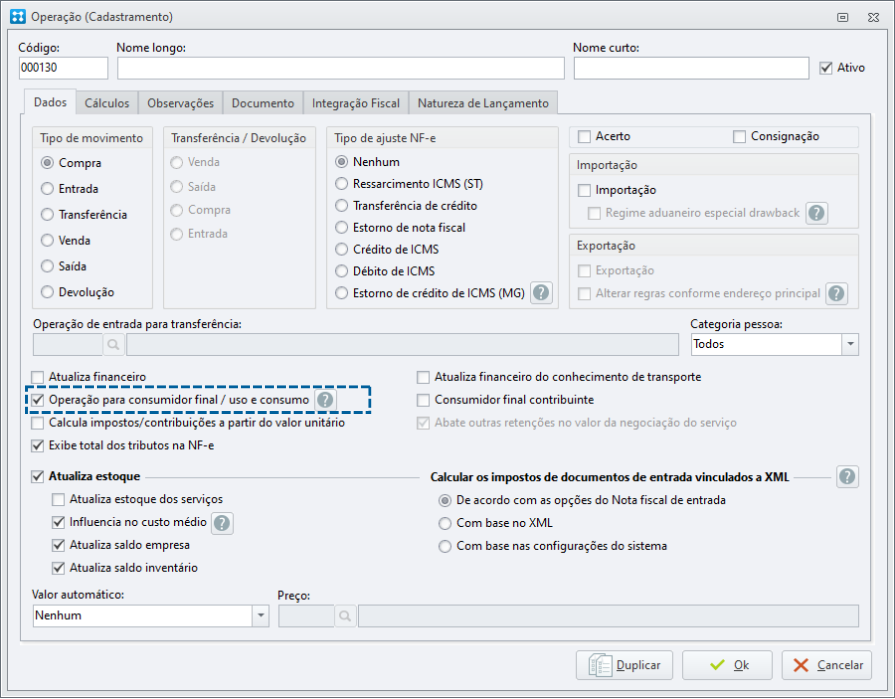
Task: Select Ressarcimento ICMS (ST) adjustment type
Action: tap(341, 184)
